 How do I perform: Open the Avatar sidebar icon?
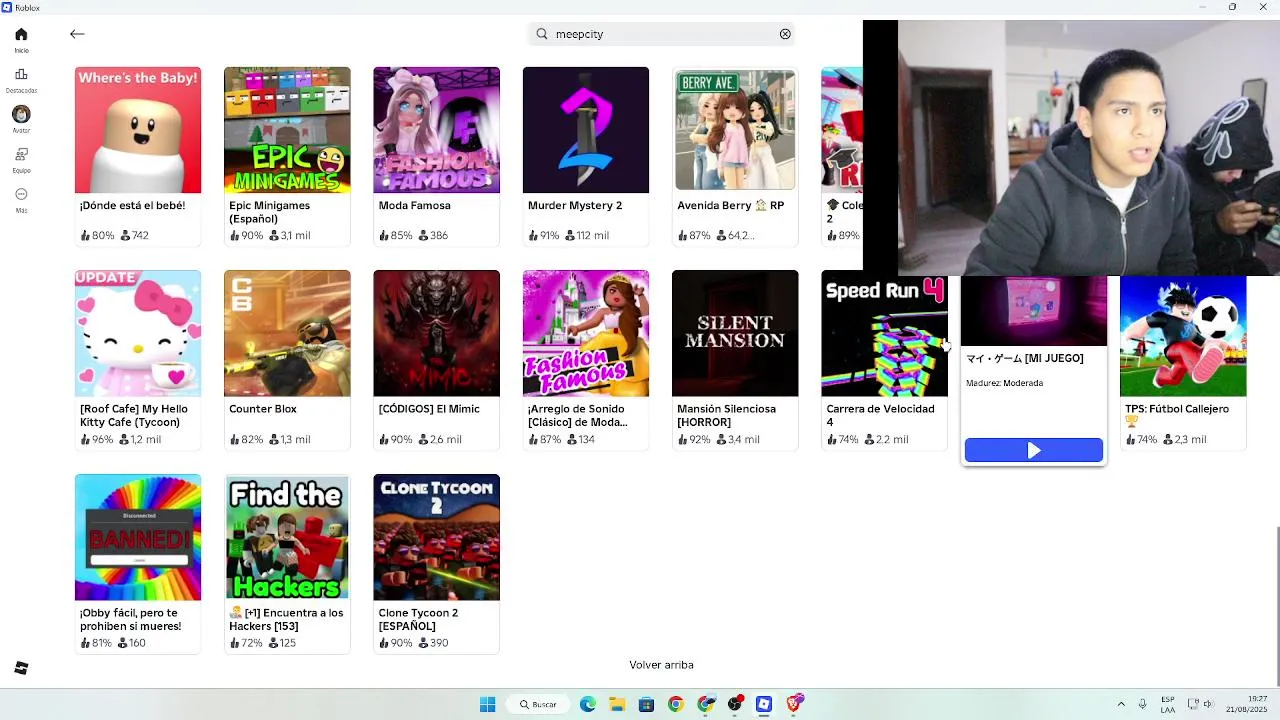[x=21, y=114]
